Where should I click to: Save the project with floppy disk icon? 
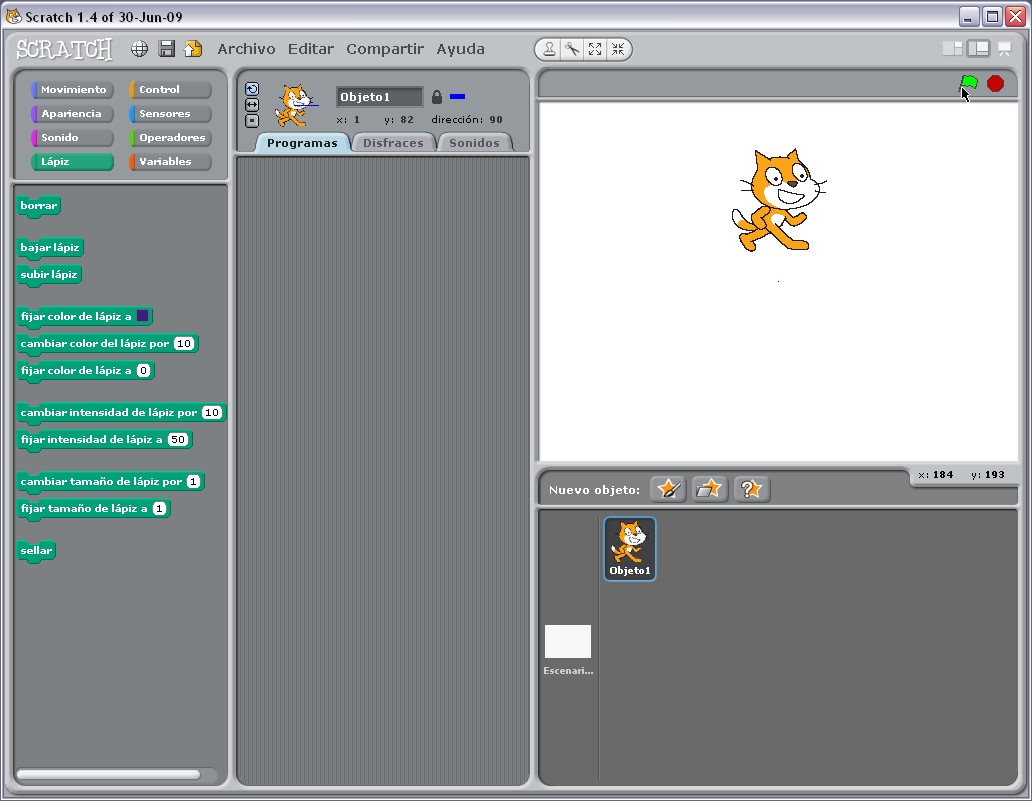[x=167, y=49]
